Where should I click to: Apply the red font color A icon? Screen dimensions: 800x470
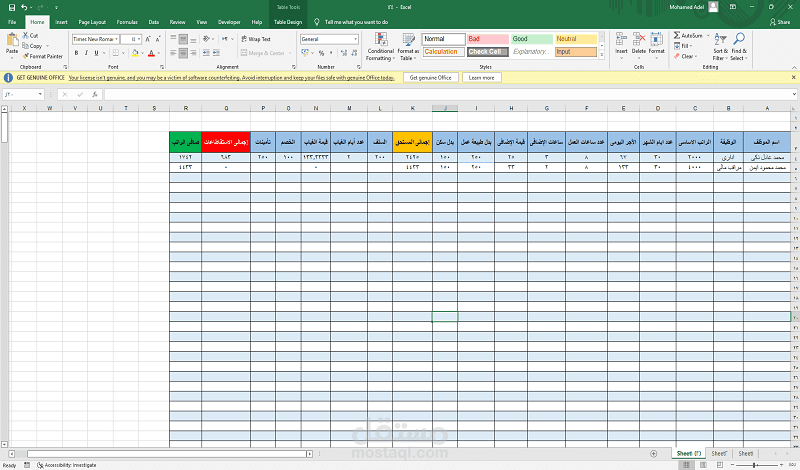pos(151,53)
